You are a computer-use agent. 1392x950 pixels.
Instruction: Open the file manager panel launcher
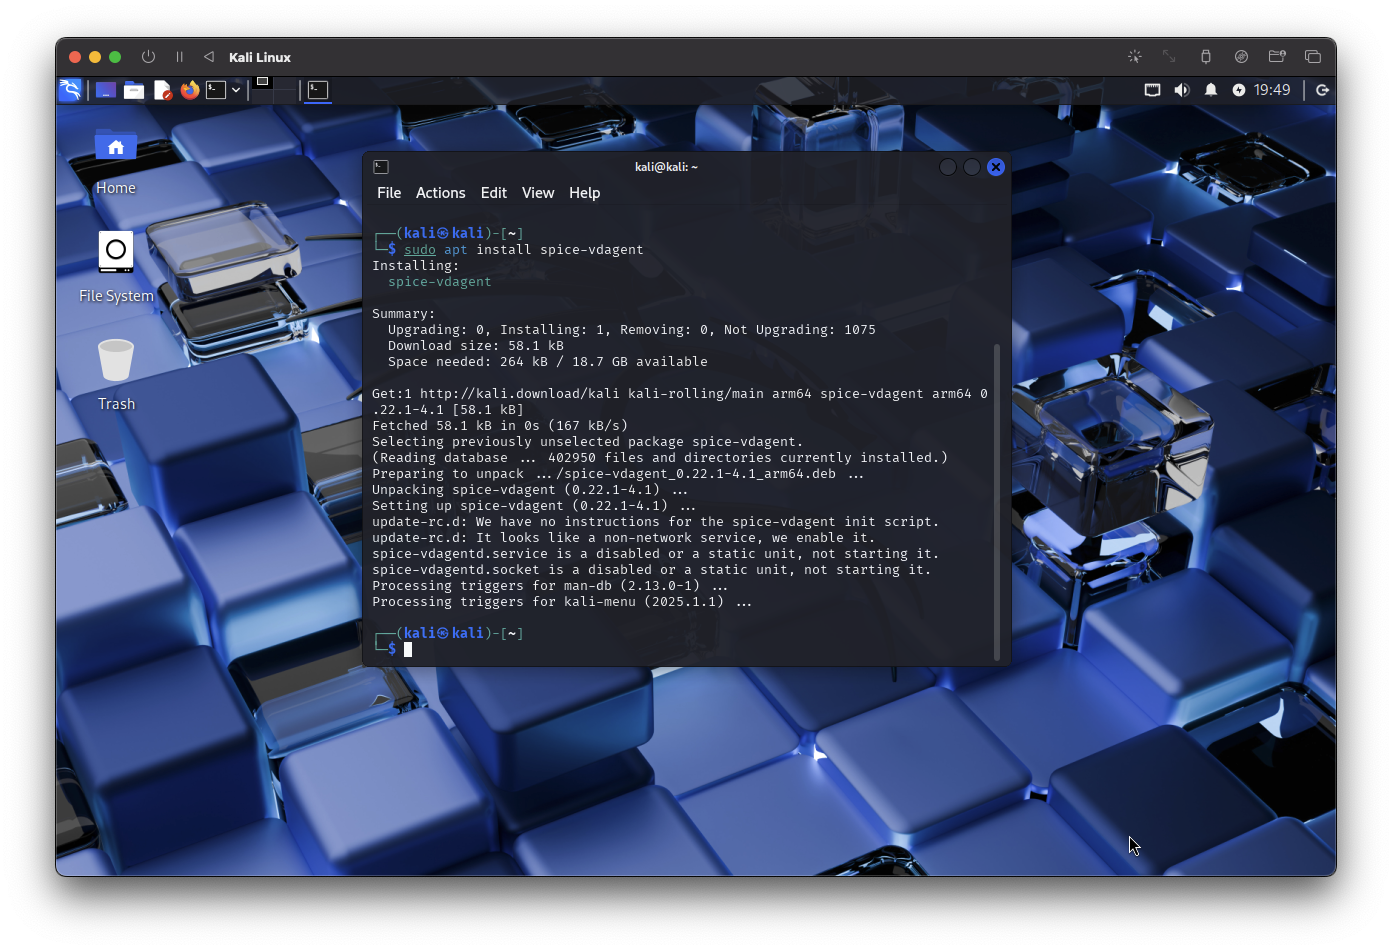(x=134, y=90)
